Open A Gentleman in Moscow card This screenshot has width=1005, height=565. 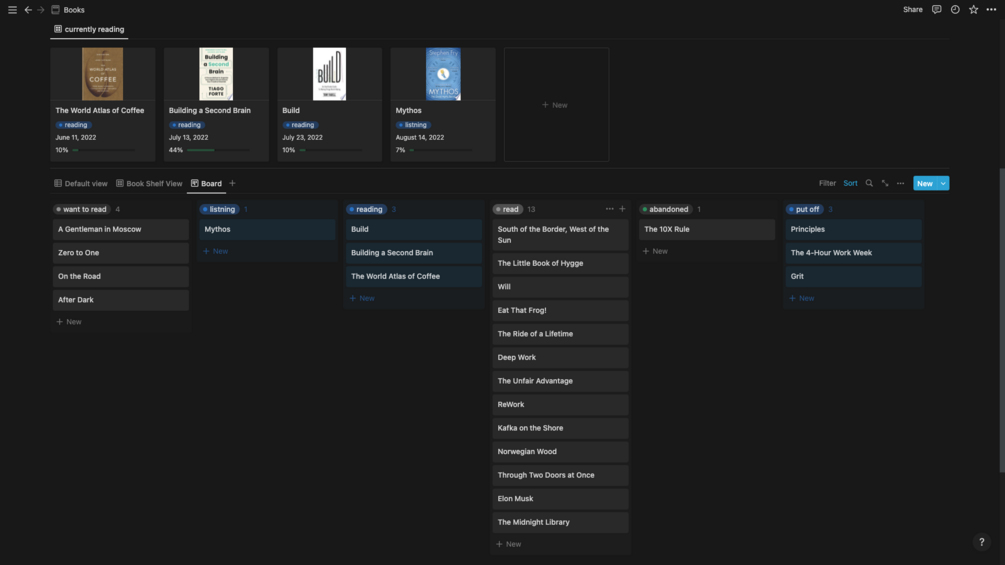point(120,229)
